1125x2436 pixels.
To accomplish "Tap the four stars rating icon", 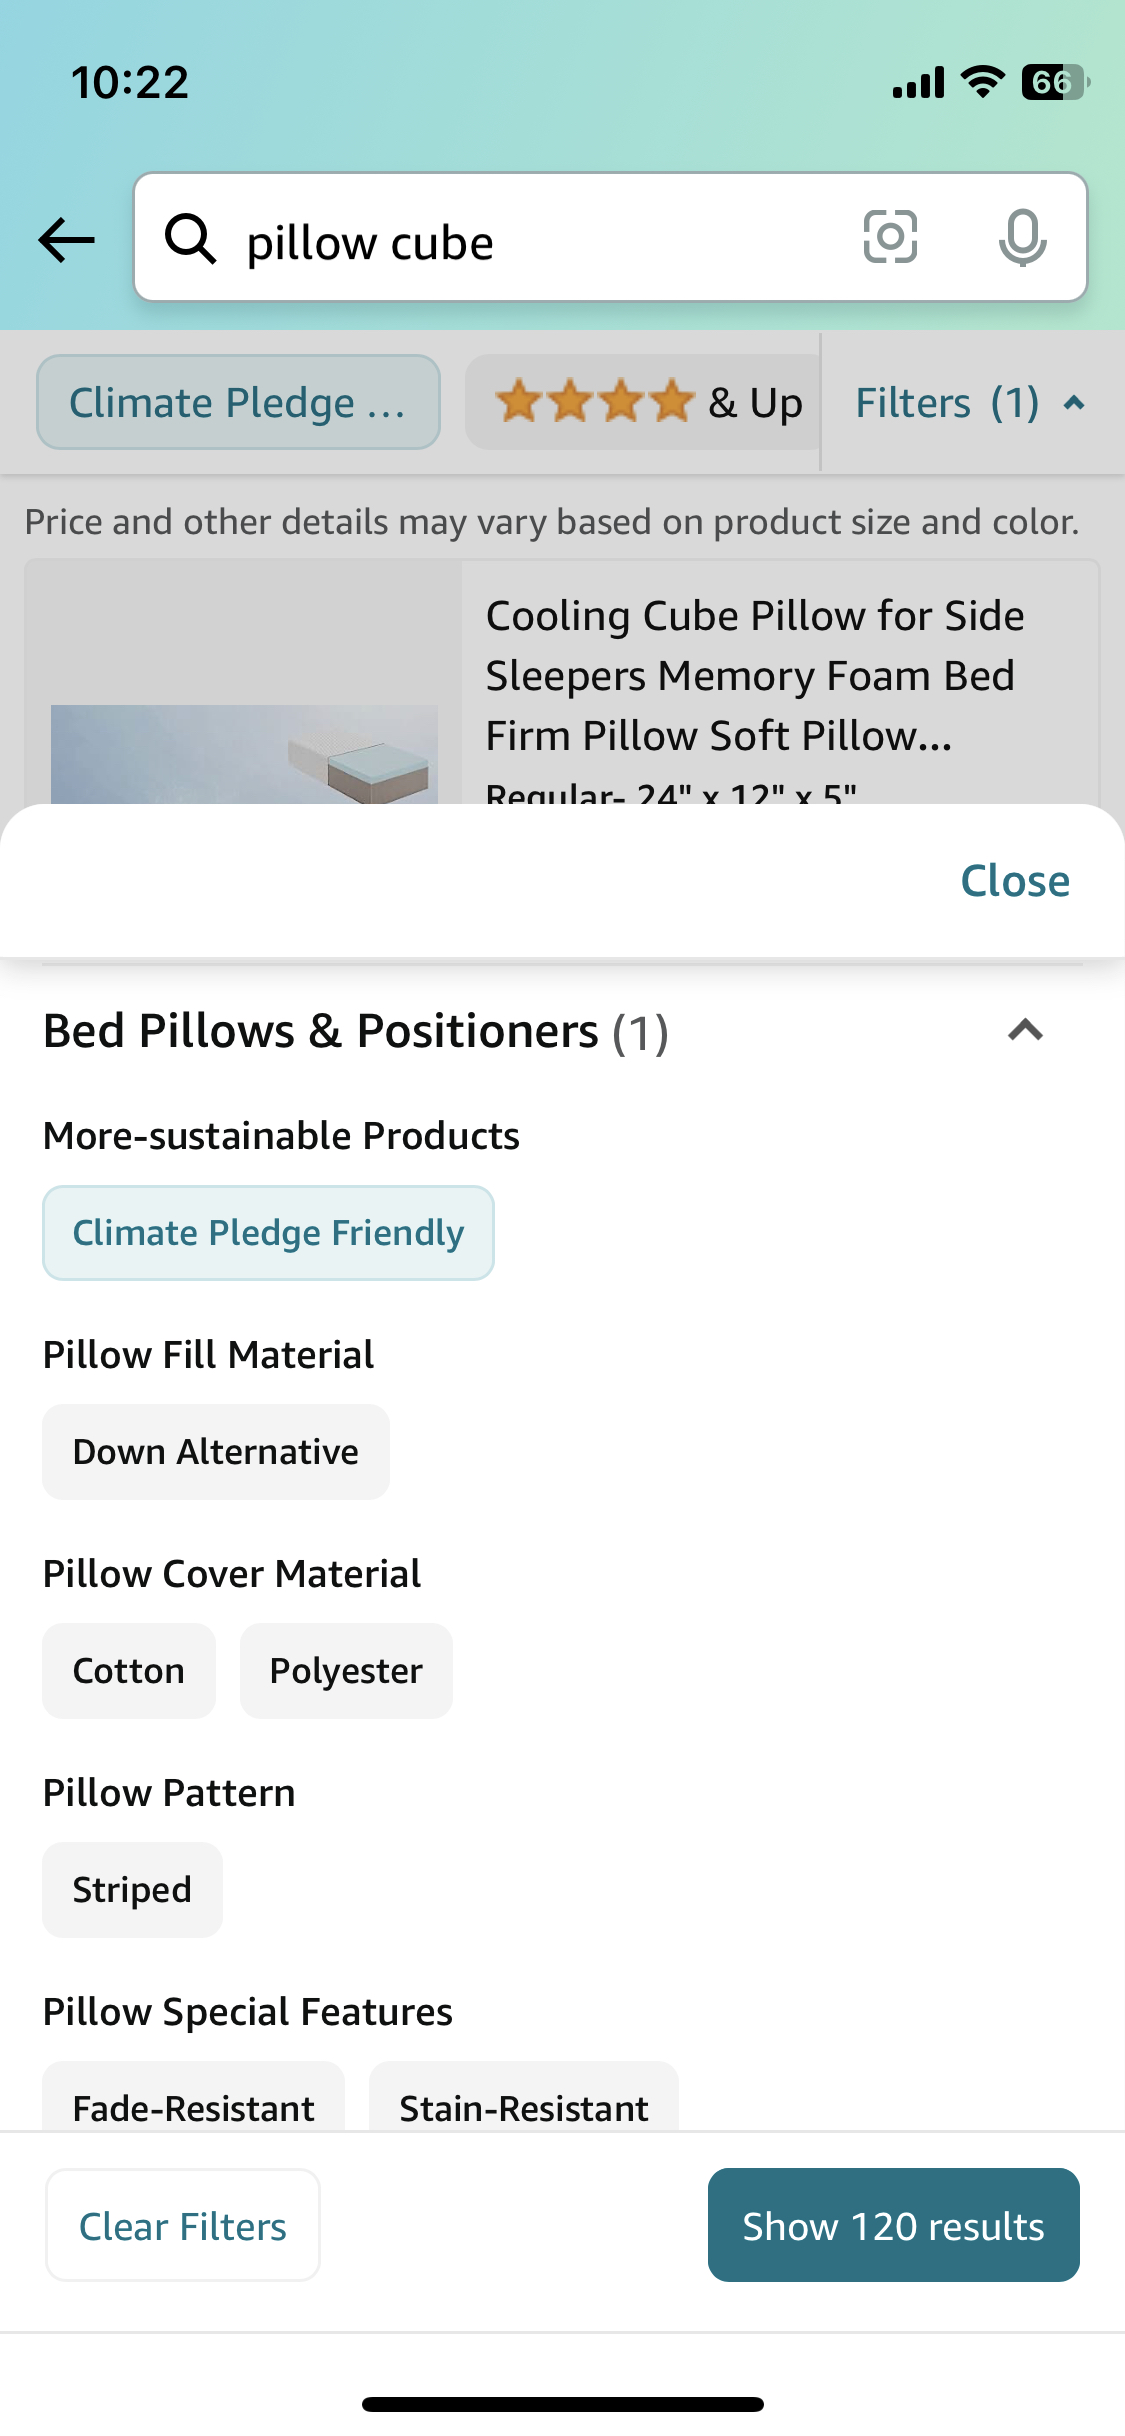I will pos(594,402).
